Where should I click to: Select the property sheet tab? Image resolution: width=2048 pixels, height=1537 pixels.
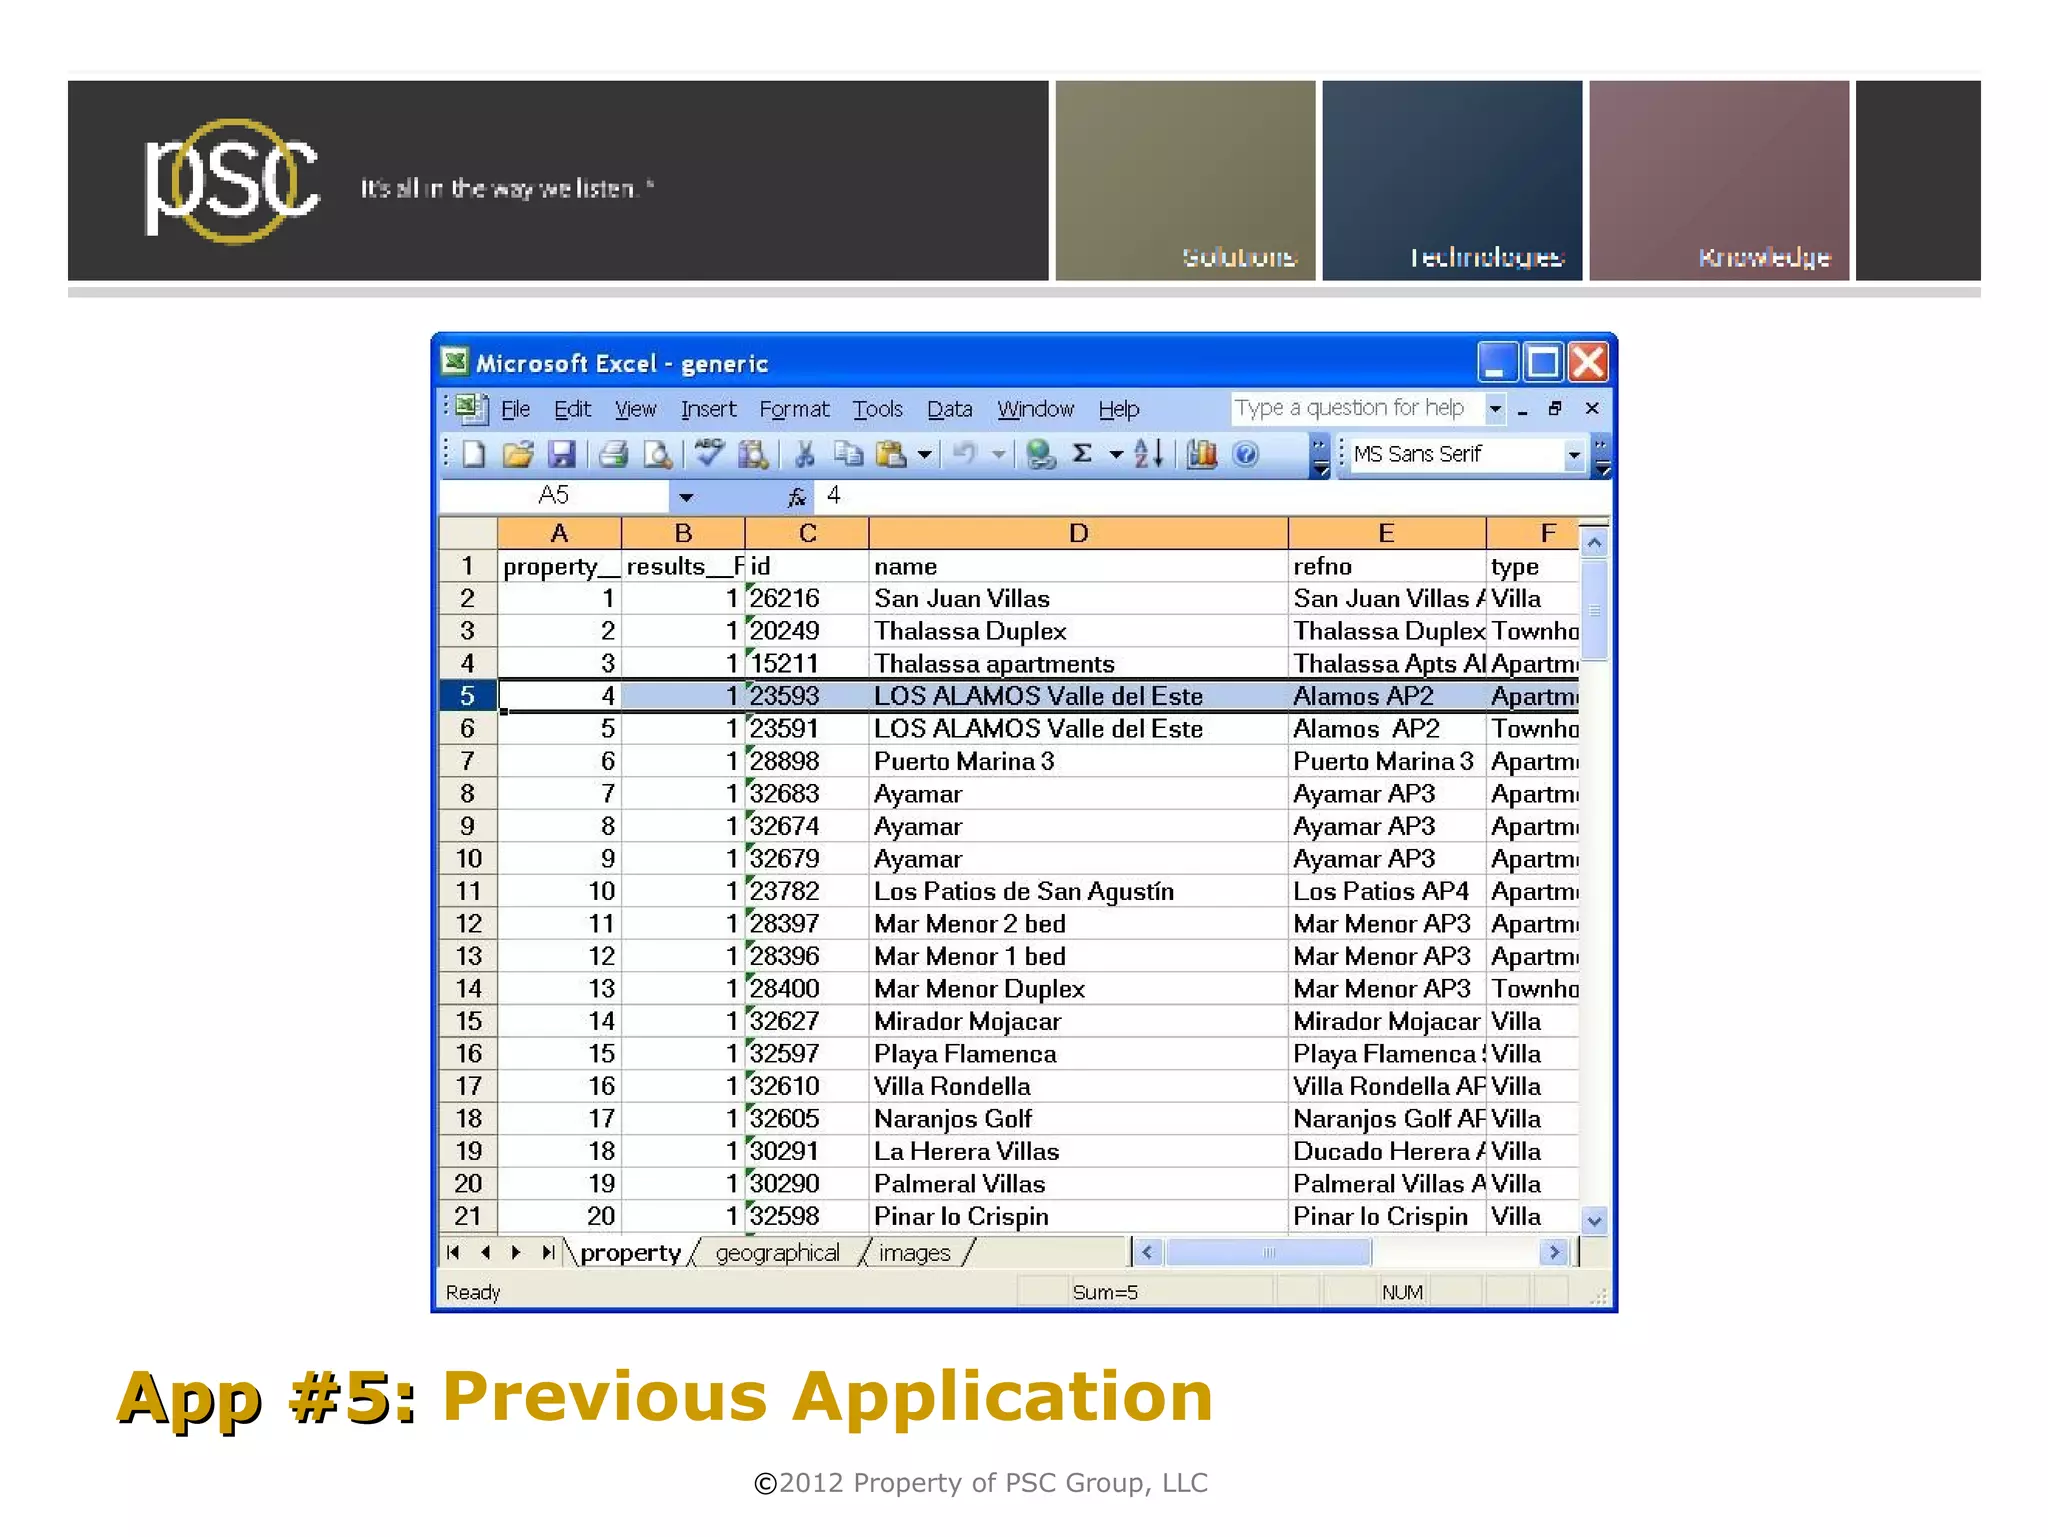pyautogui.click(x=630, y=1253)
